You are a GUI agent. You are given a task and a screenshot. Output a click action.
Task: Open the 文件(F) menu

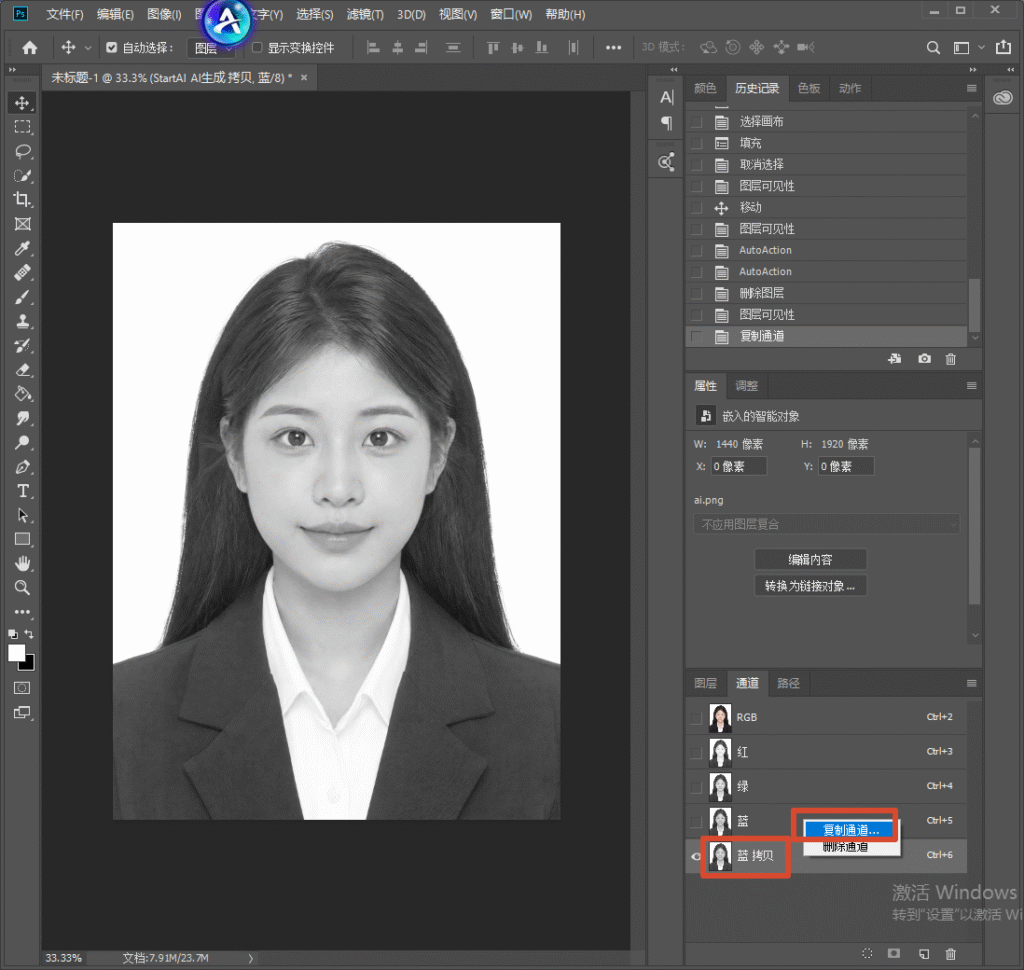point(65,14)
